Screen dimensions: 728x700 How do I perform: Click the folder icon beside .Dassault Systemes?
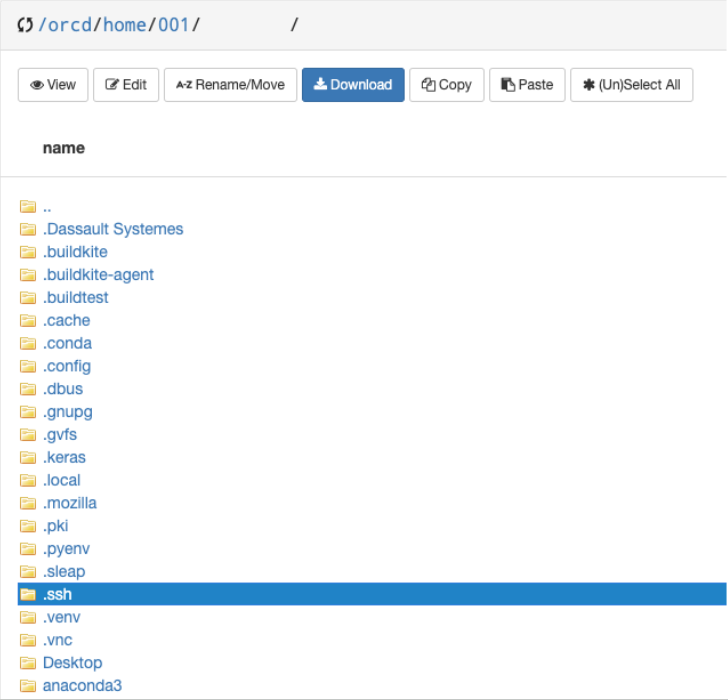click(28, 229)
